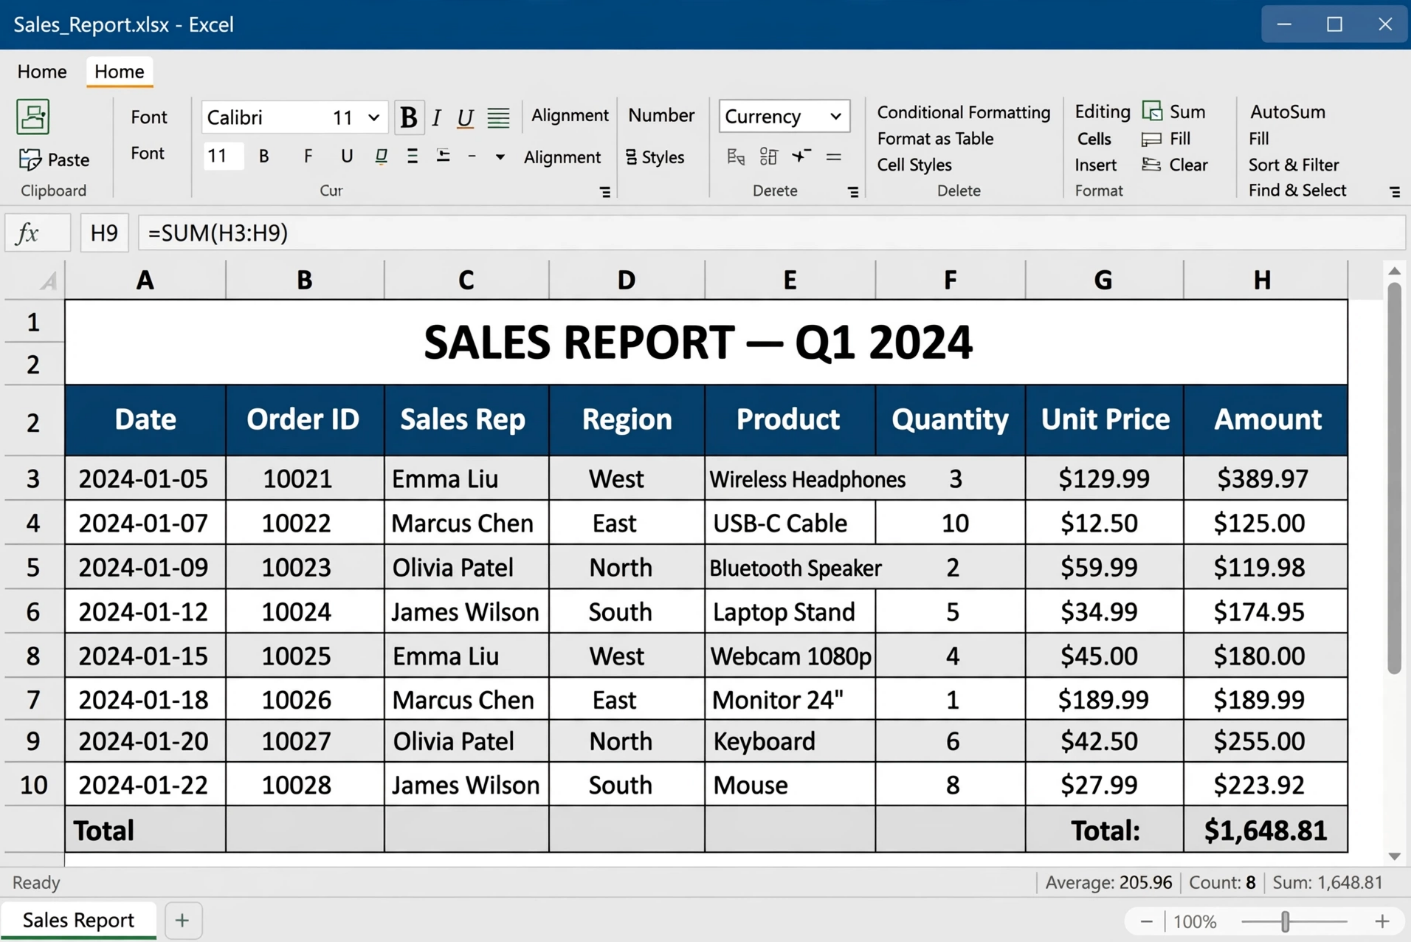Switch to the Sales Report sheet tab
Screen dimensions: 1411x942
pos(78,920)
